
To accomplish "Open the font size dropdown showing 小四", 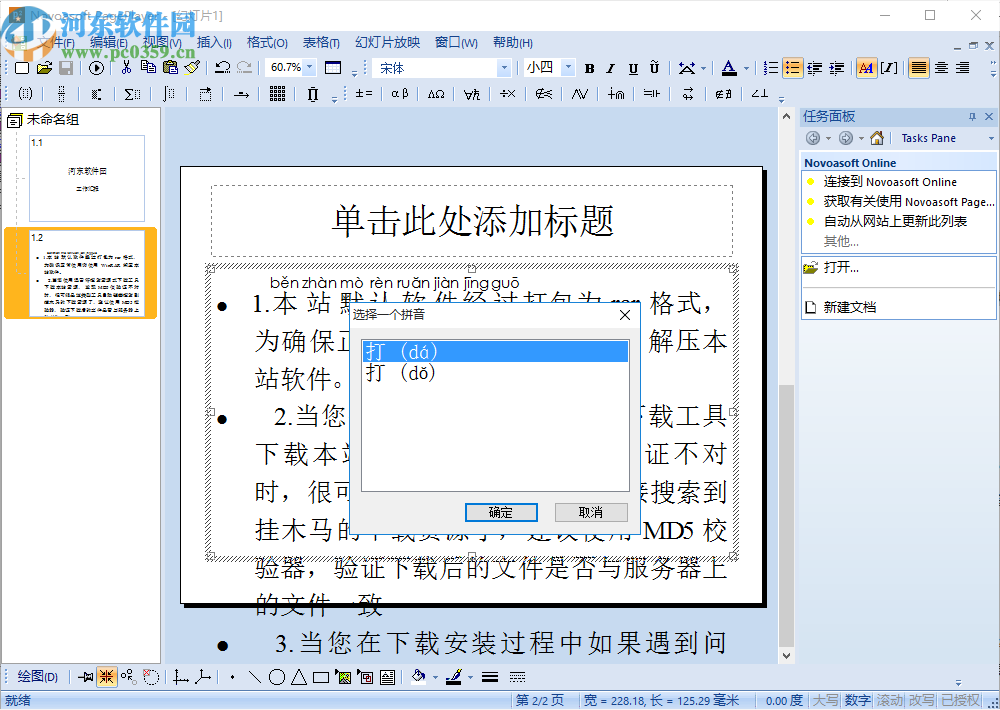I will coord(566,67).
